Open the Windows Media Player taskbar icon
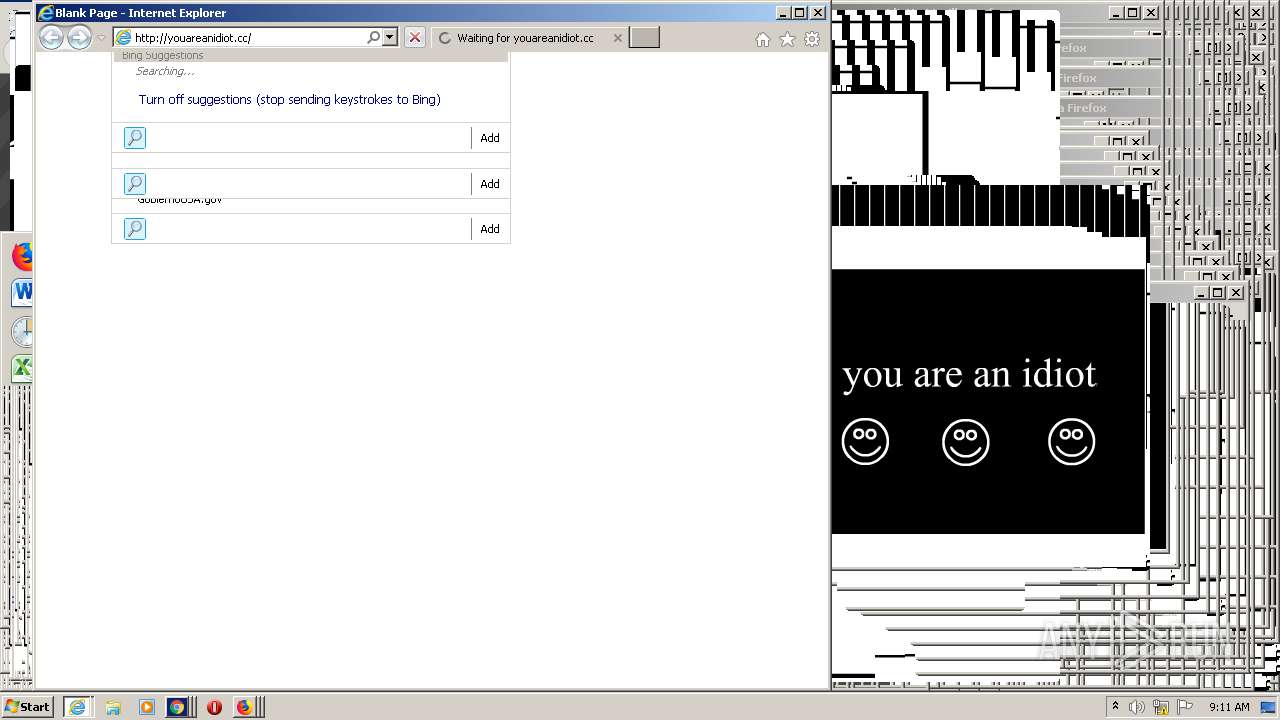The image size is (1280, 720). [x=147, y=707]
